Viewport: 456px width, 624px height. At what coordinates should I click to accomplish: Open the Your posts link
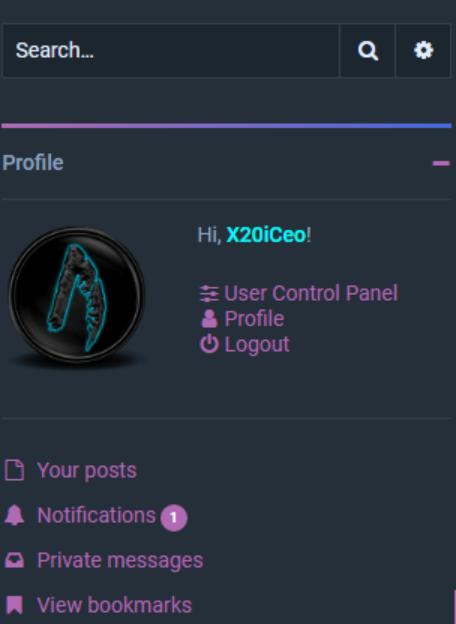[87, 471]
